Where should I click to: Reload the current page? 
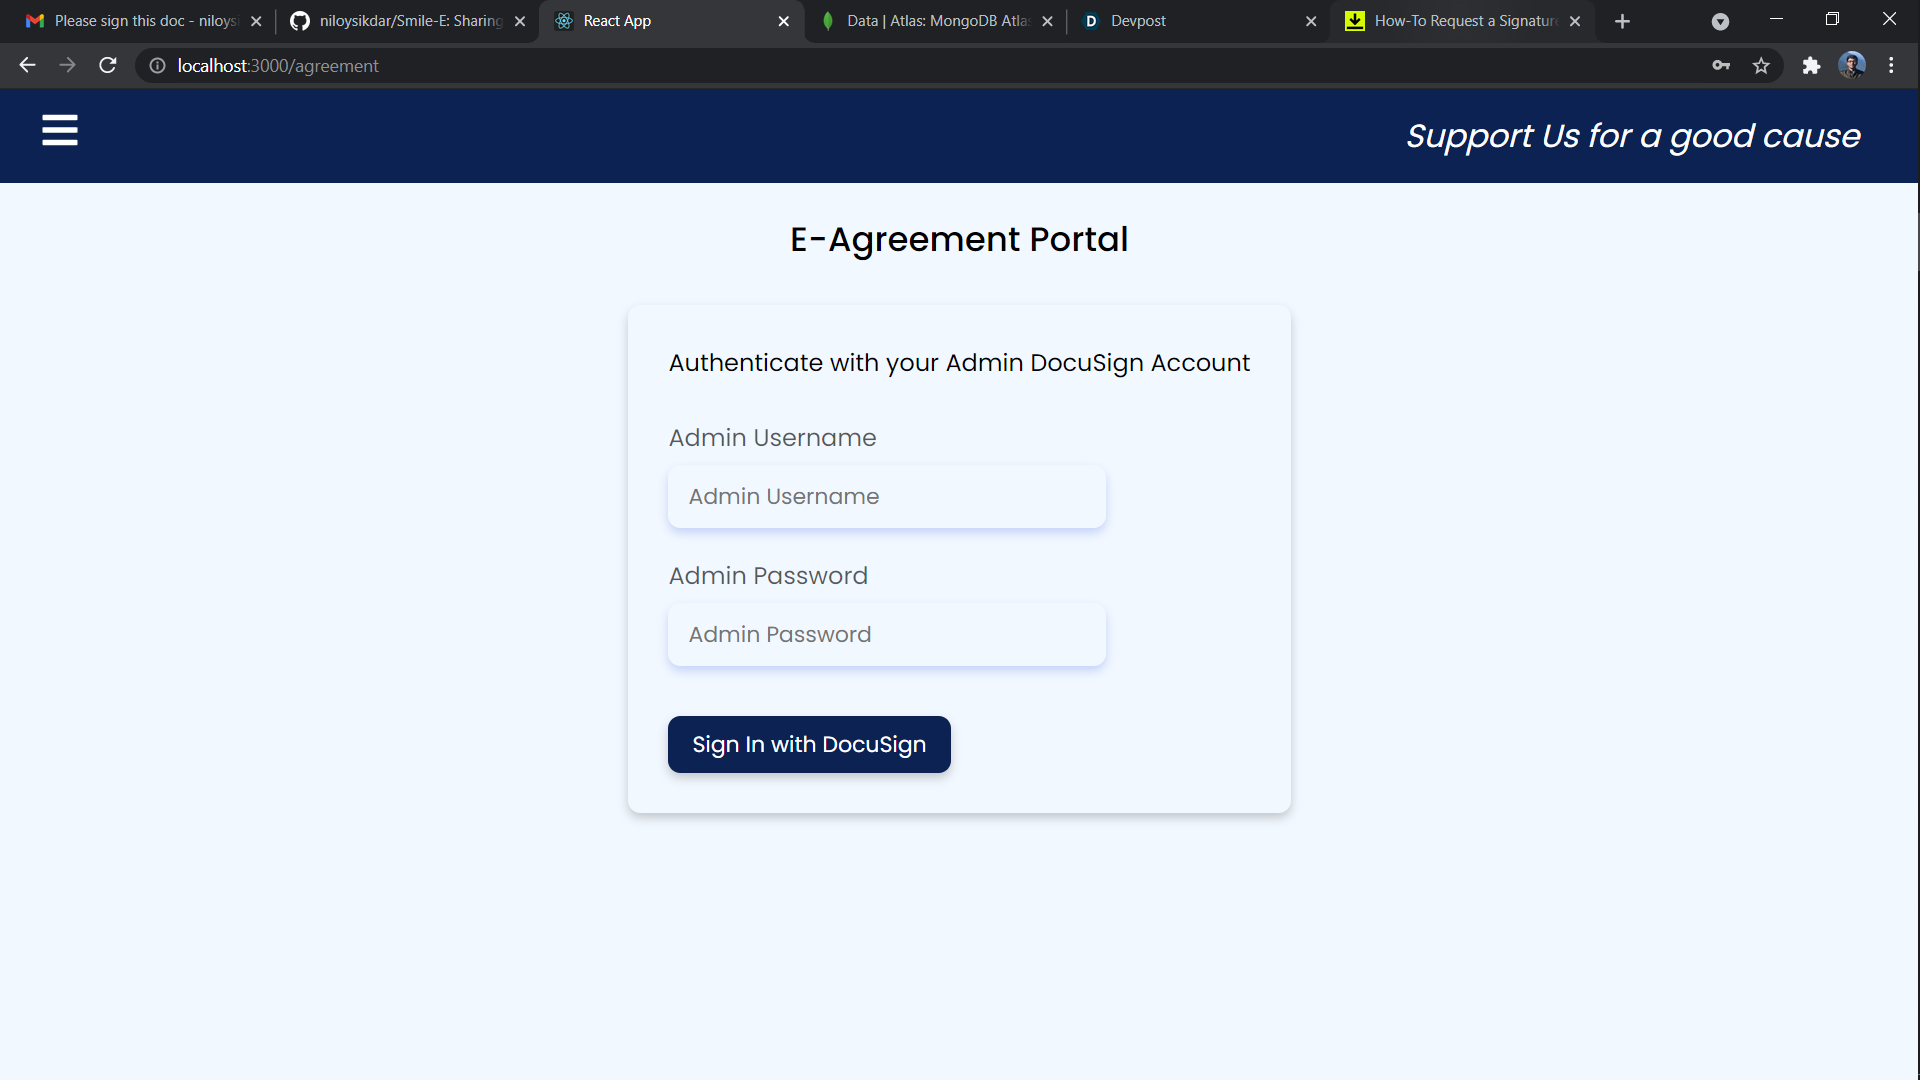[x=108, y=66]
